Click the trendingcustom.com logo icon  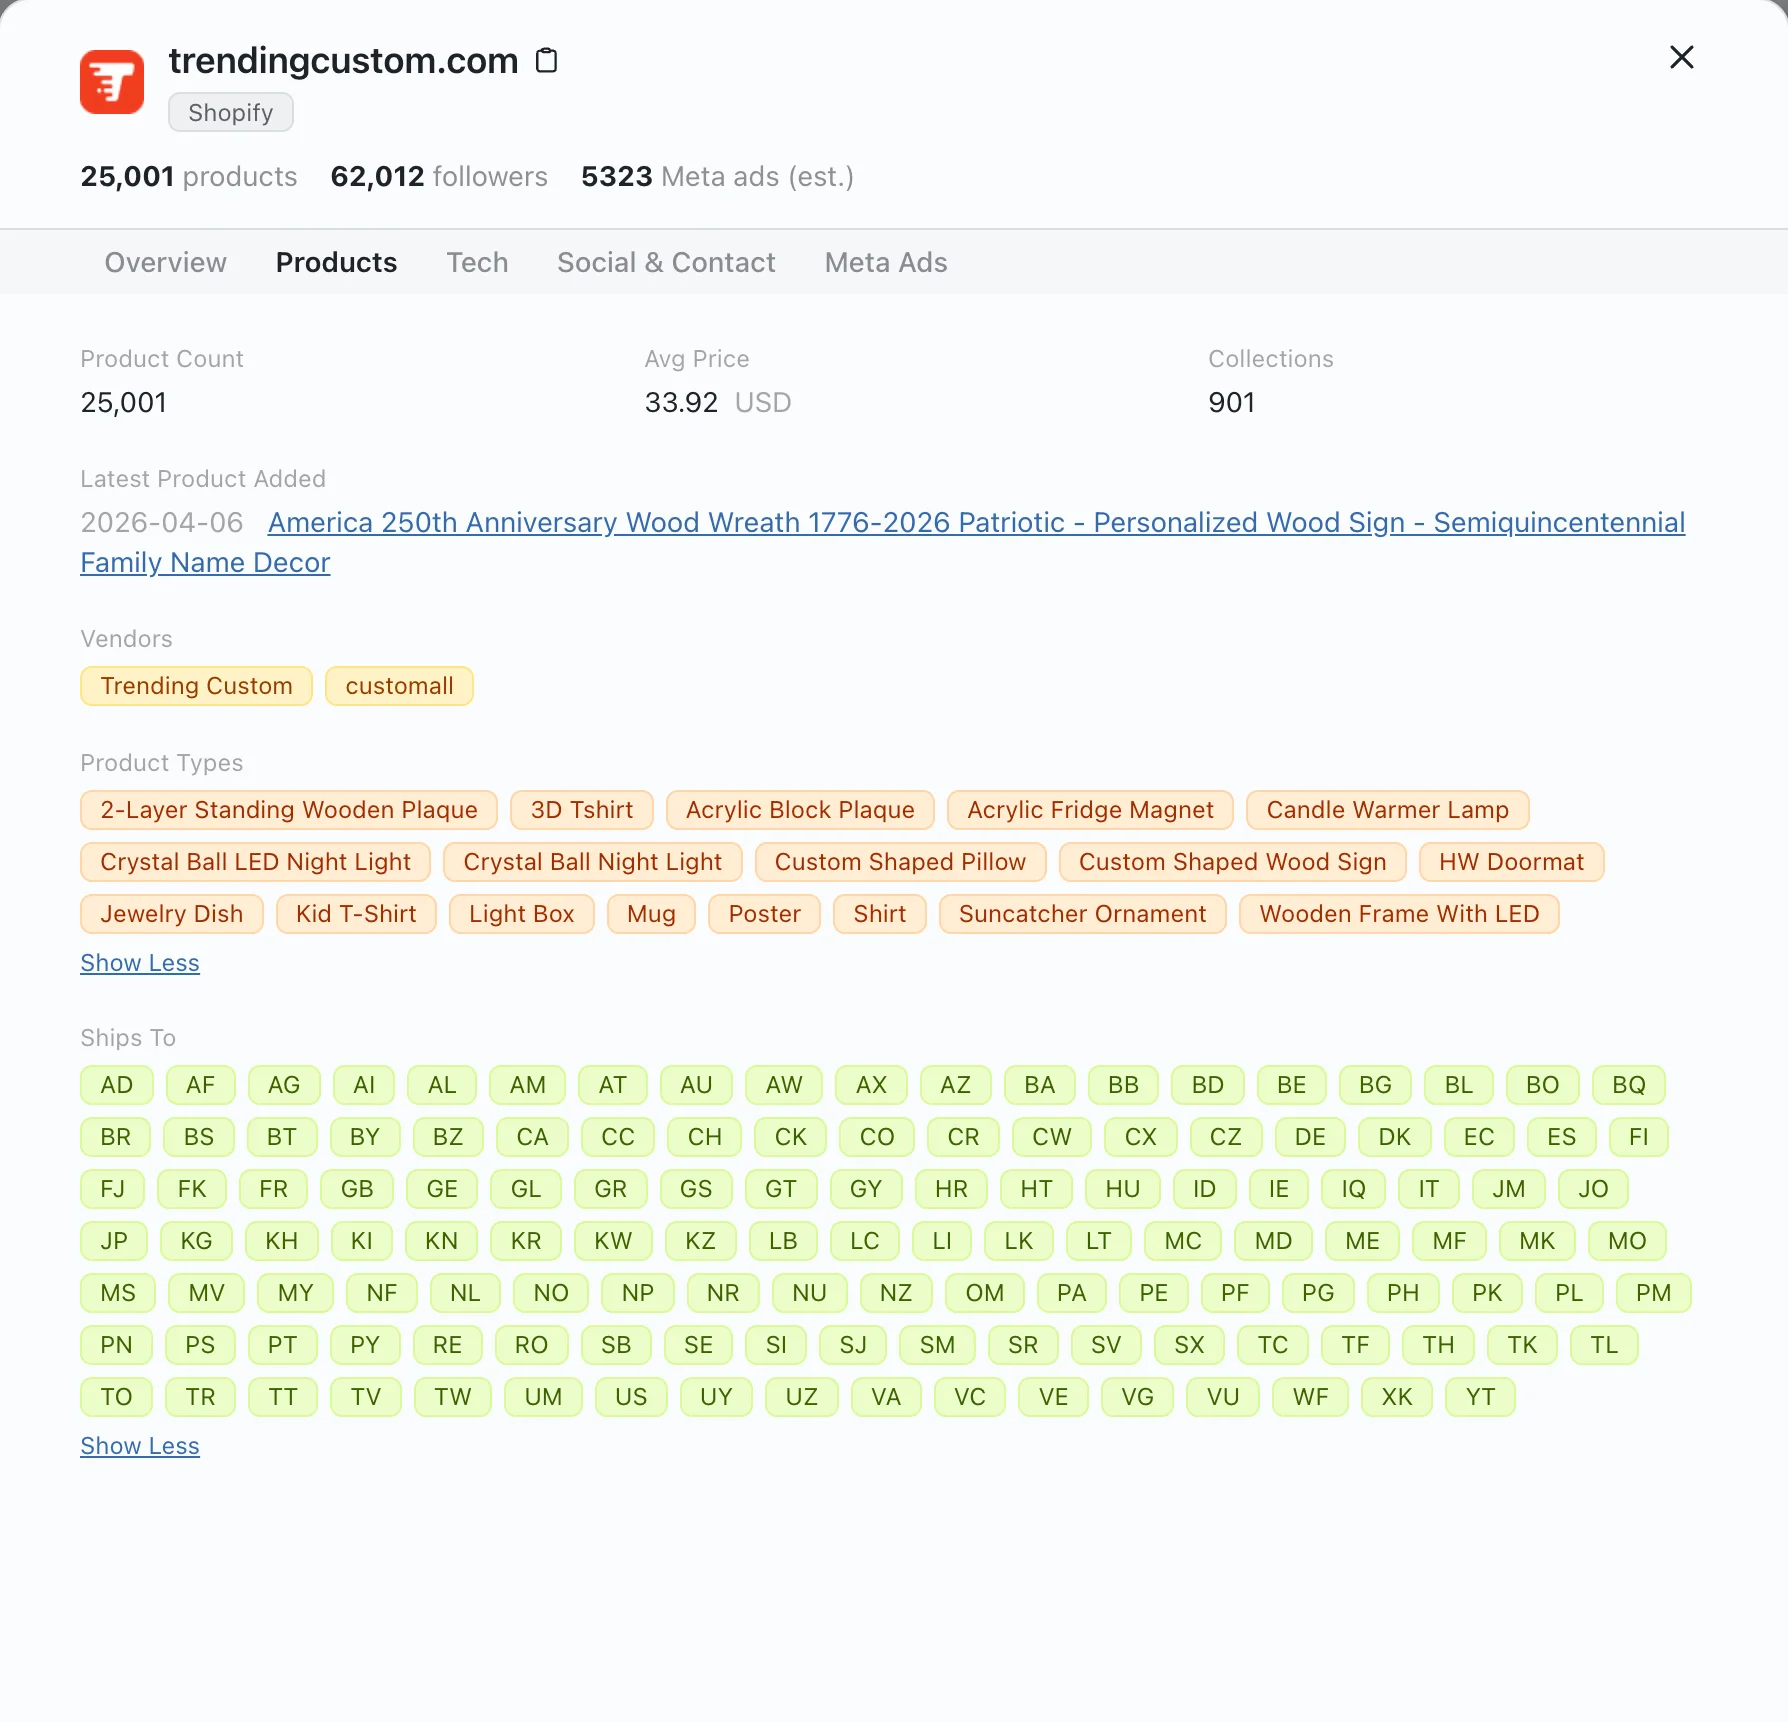coord(111,81)
